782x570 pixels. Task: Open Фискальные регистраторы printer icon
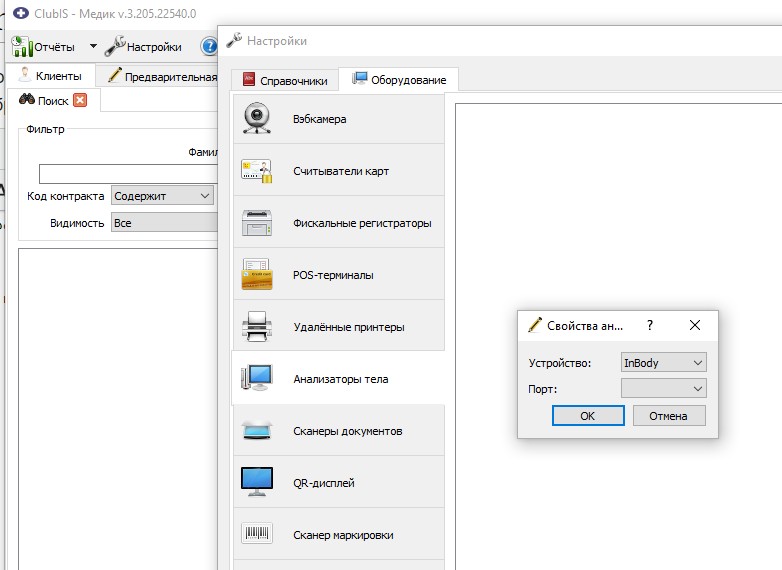[256, 222]
